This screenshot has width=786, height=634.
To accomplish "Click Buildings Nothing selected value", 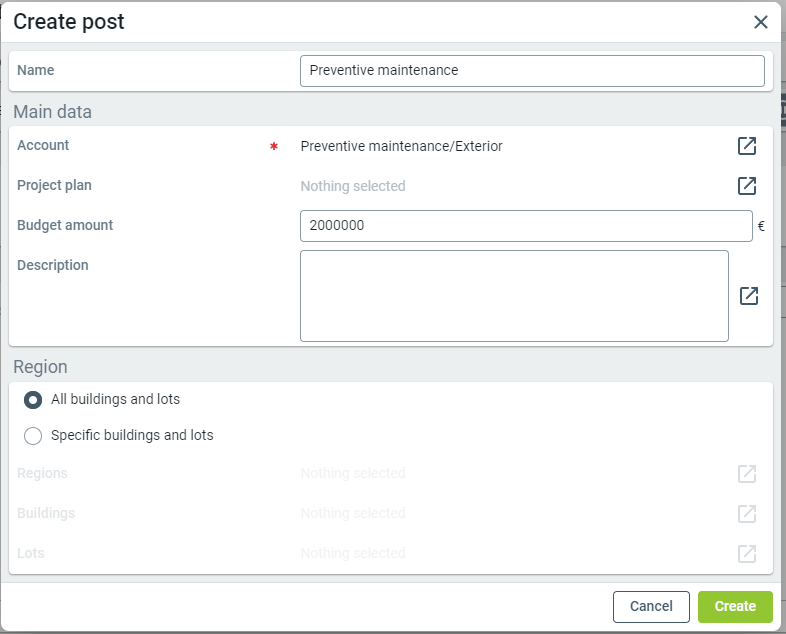I will 353,514.
